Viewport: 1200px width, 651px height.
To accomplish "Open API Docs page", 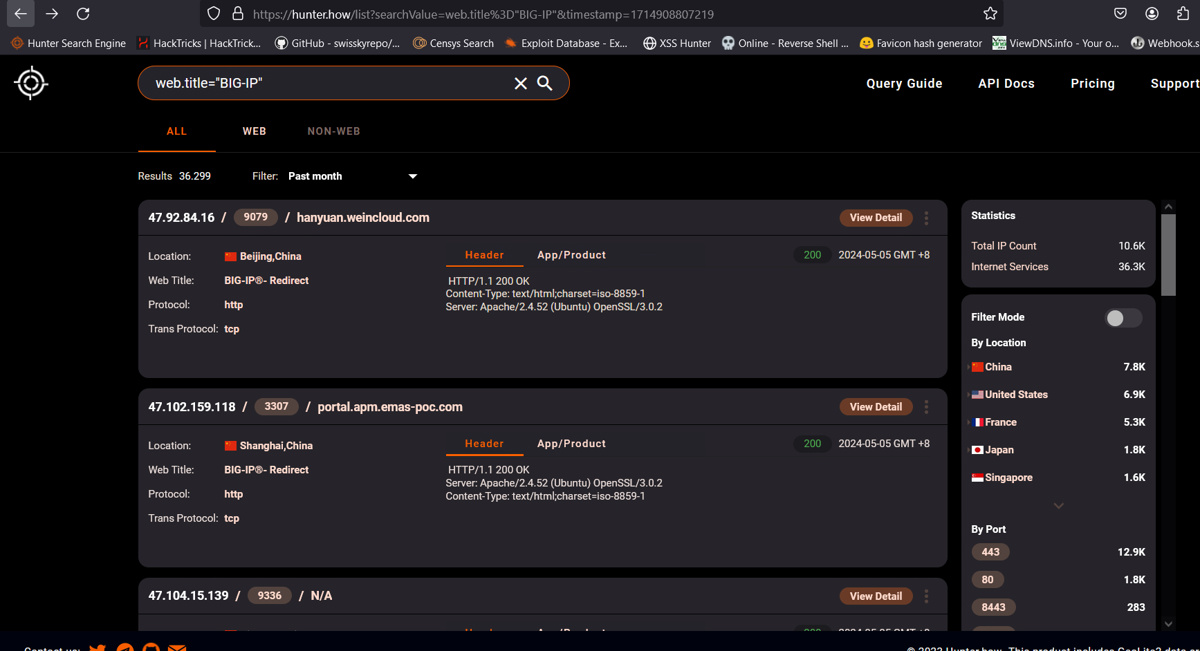I will coord(1006,84).
